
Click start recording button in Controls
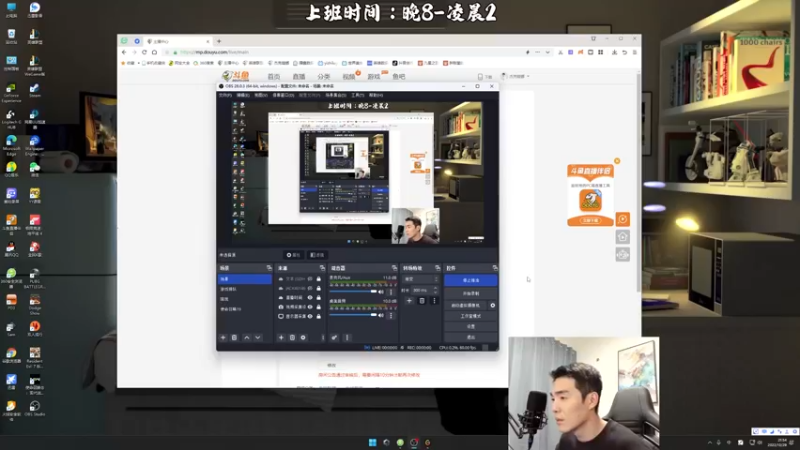pos(470,294)
